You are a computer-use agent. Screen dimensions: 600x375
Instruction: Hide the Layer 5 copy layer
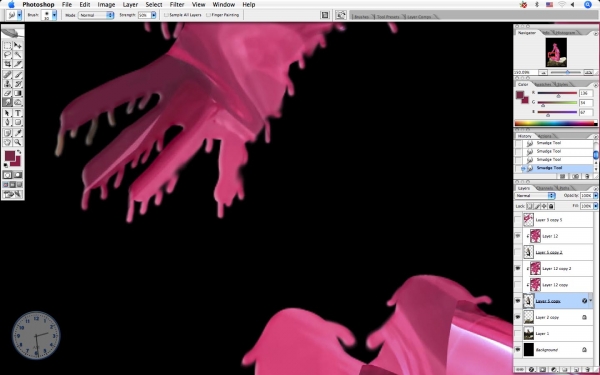click(518, 301)
